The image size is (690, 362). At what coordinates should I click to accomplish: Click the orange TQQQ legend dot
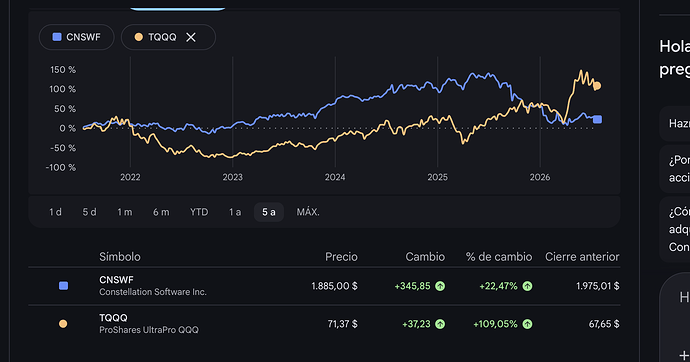point(139,37)
